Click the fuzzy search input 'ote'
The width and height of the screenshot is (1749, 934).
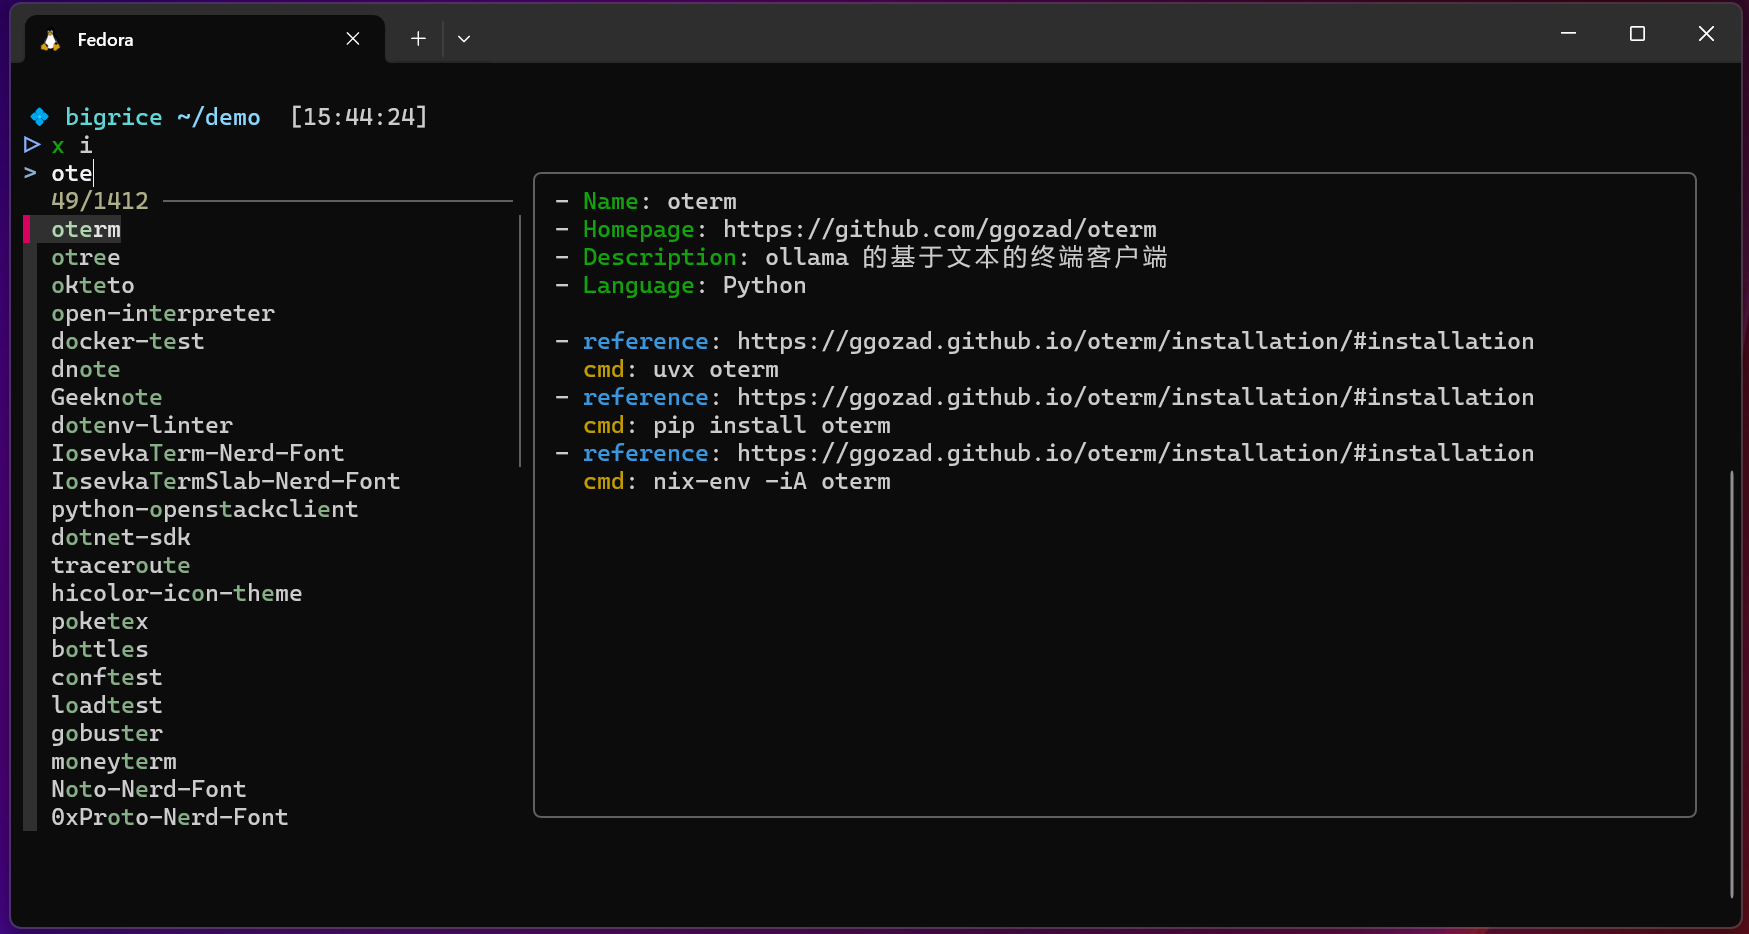(x=72, y=173)
